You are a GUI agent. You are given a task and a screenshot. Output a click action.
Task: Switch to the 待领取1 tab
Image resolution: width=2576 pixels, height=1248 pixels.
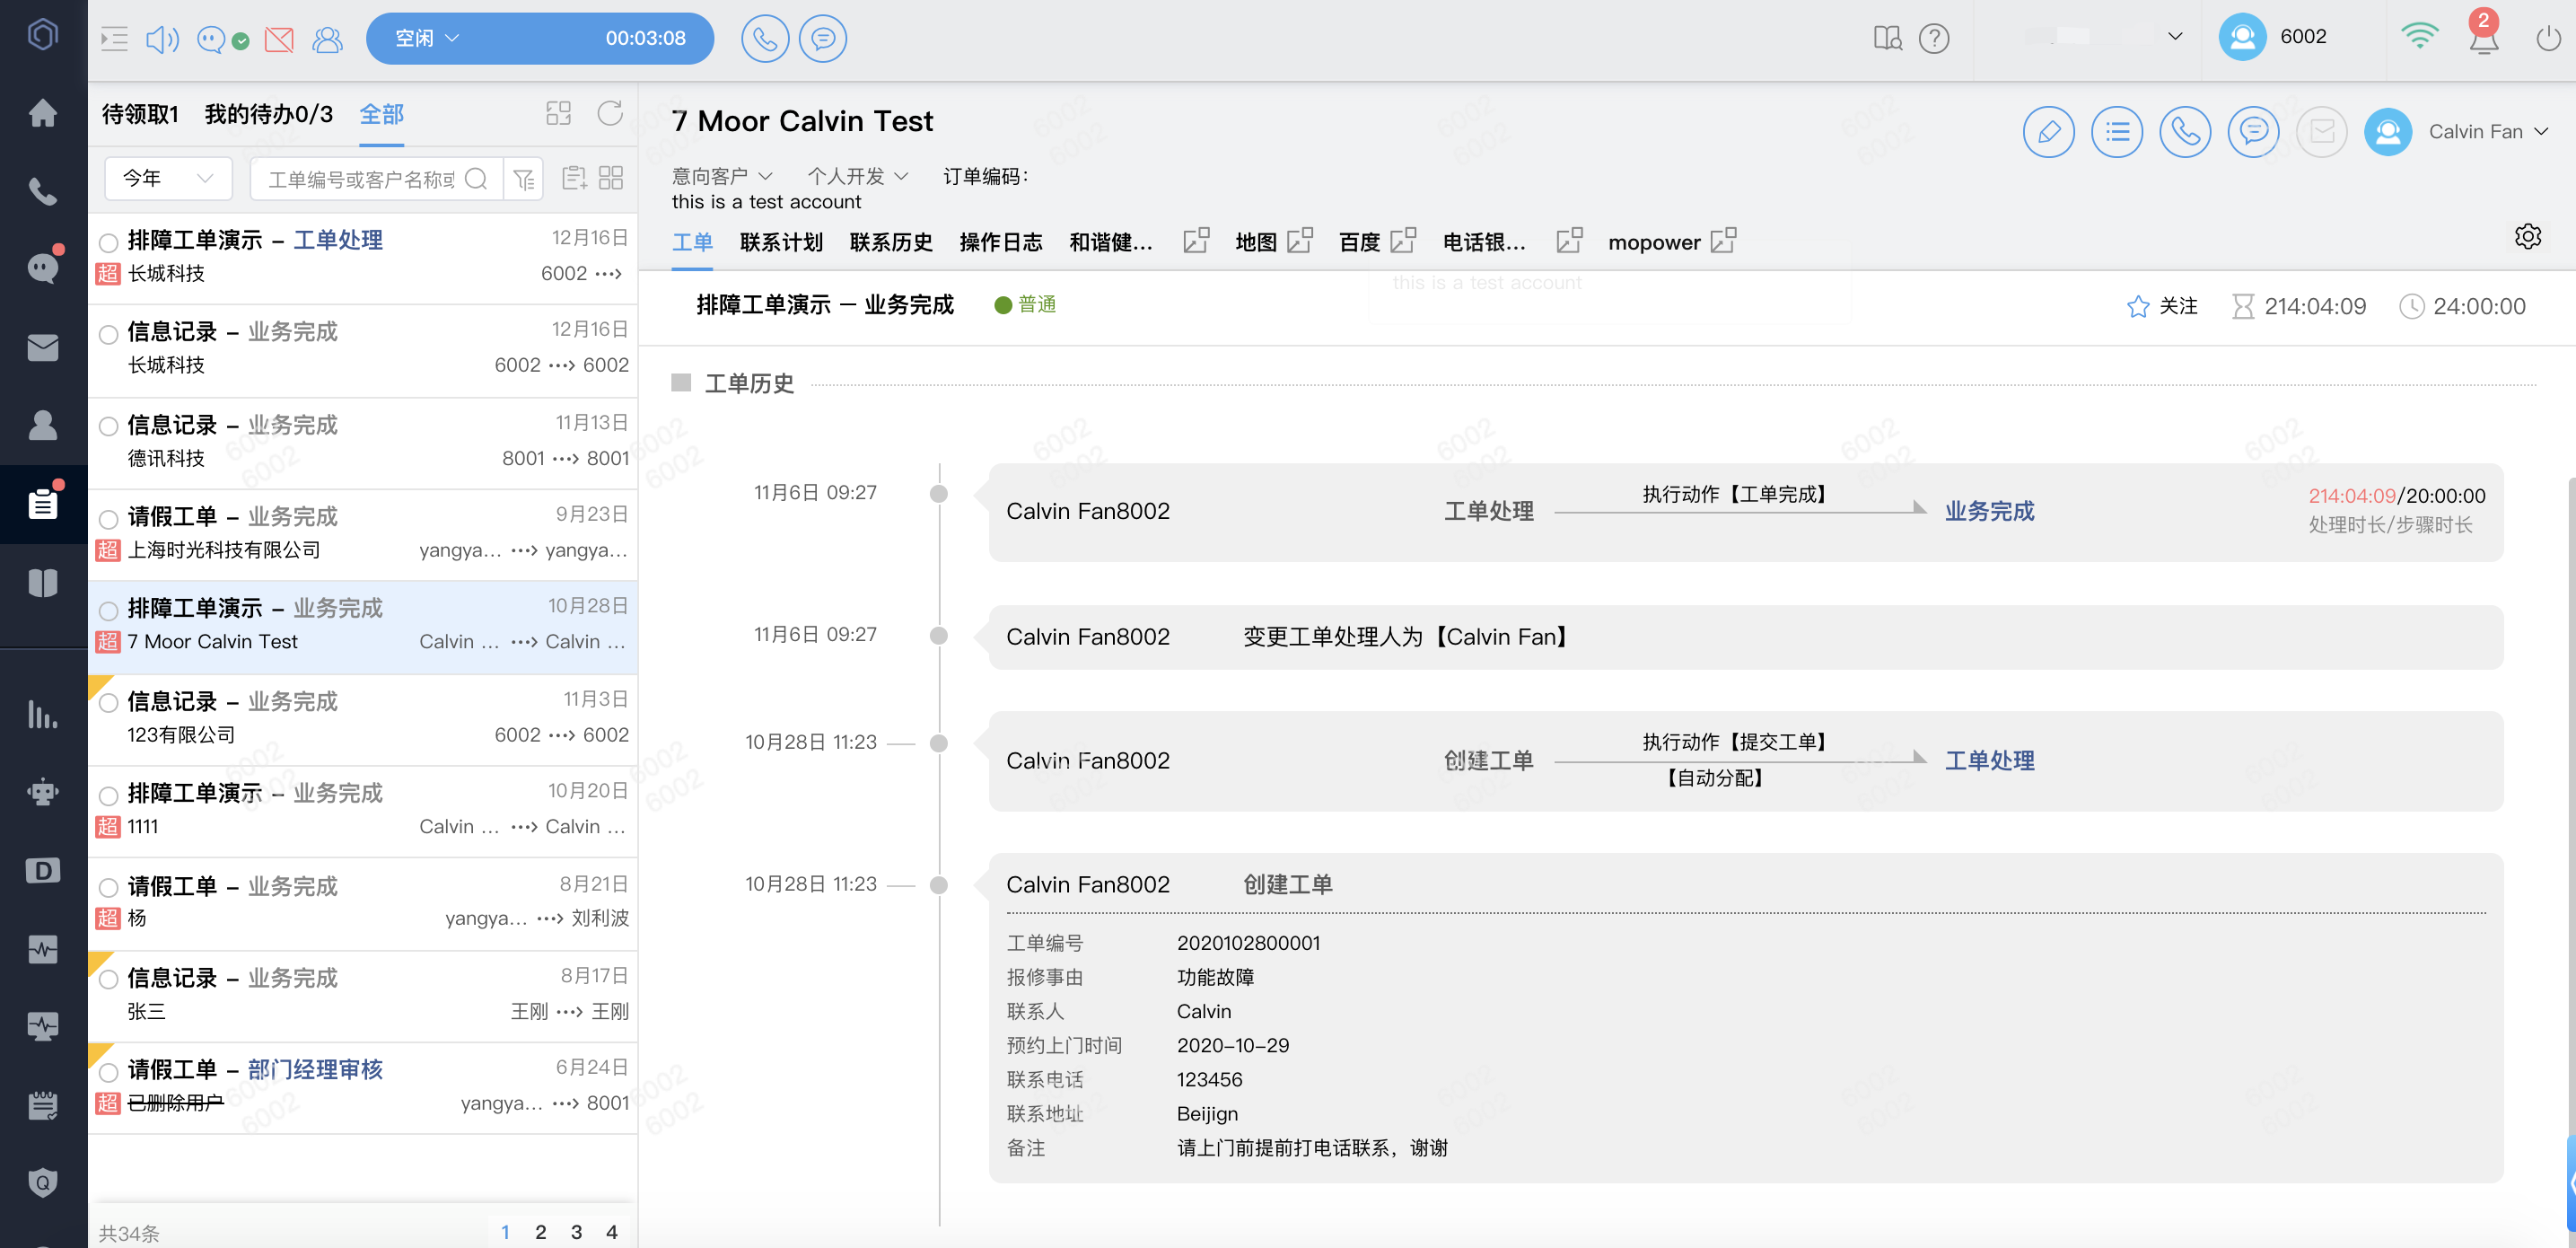(140, 114)
